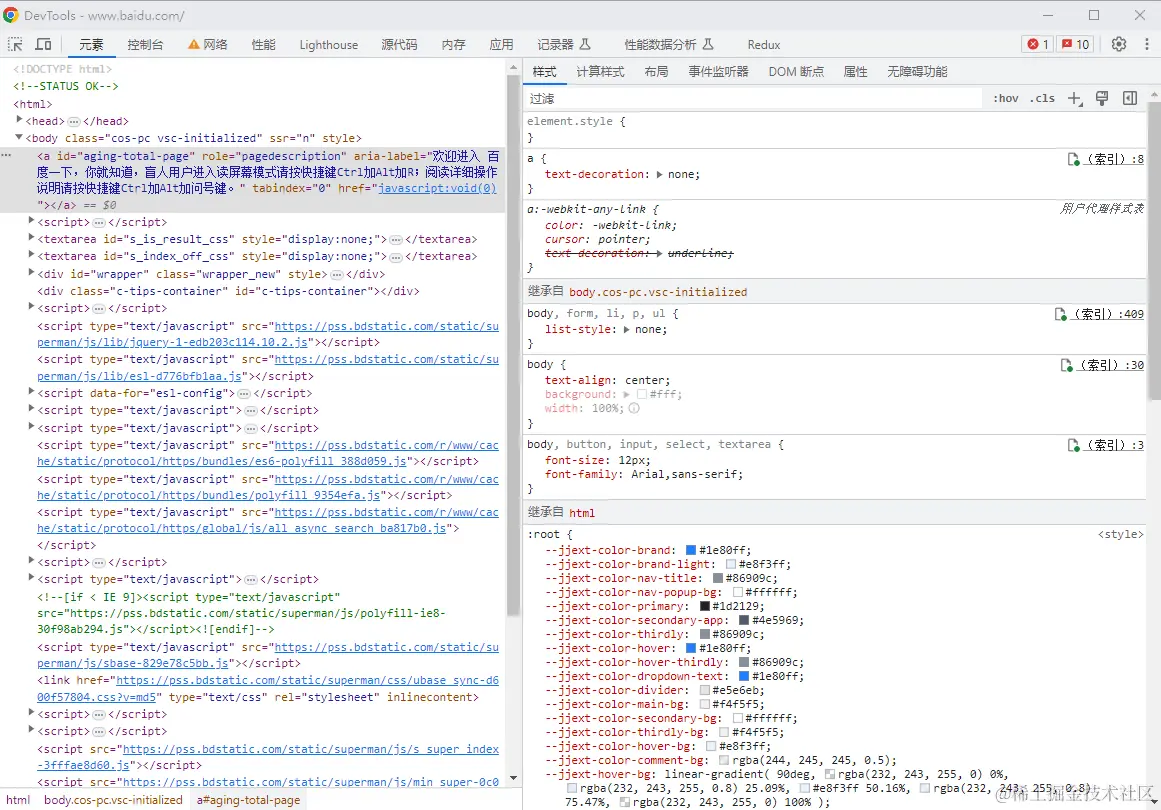The image size is (1161, 810).
Task: Expand the script data-for esl-config node
Action: tap(31, 392)
